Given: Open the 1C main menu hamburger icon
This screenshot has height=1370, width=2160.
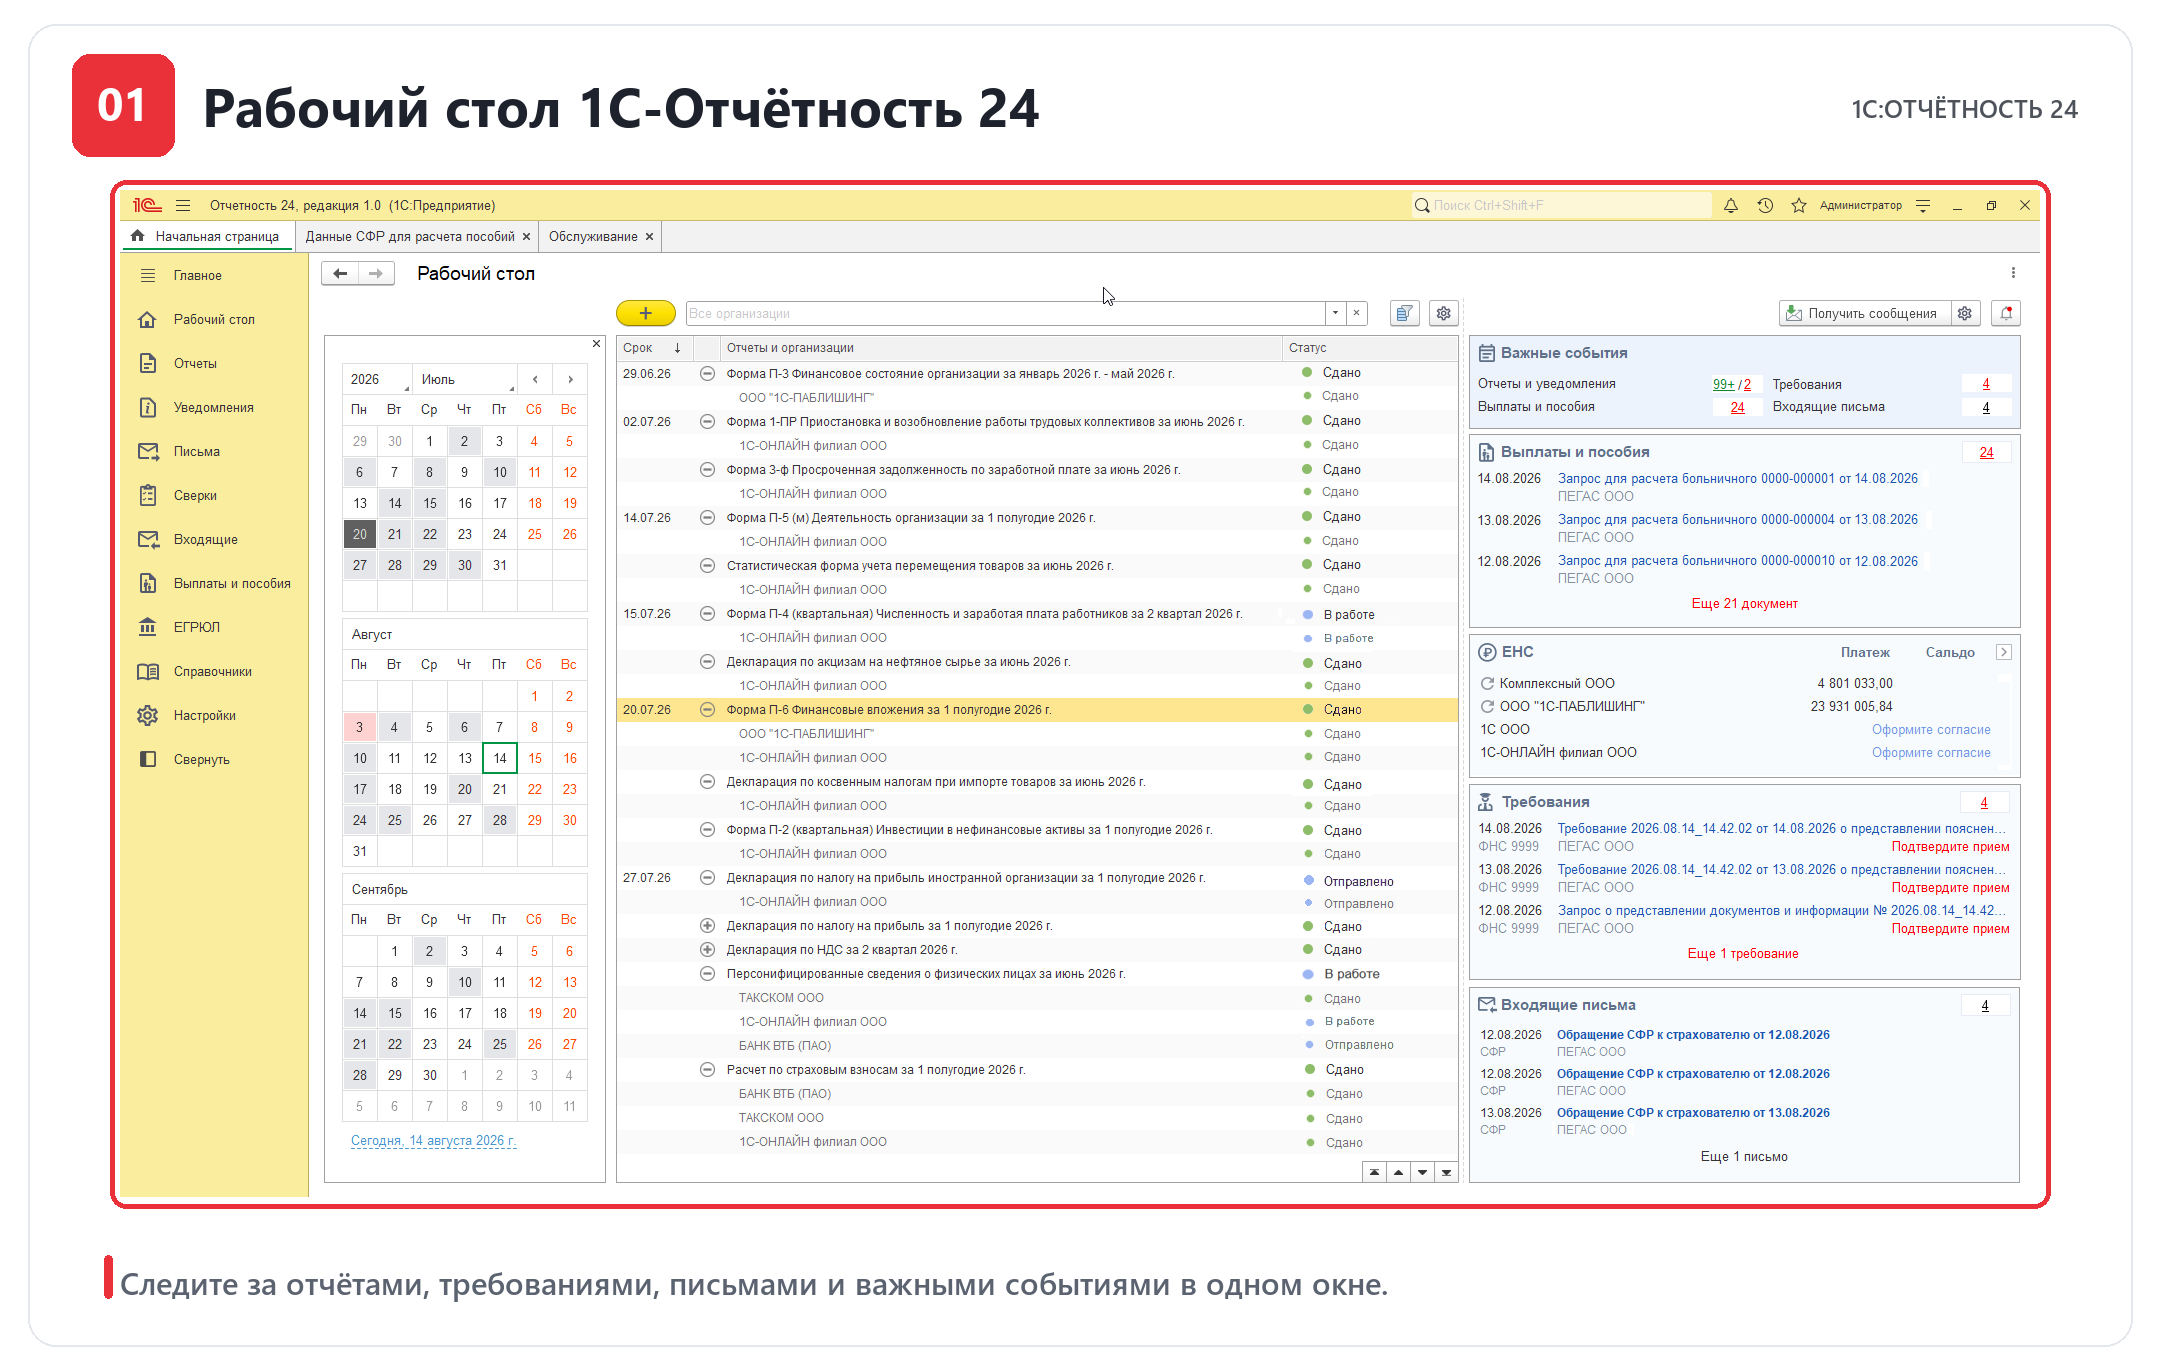Looking at the screenshot, I should (x=183, y=205).
